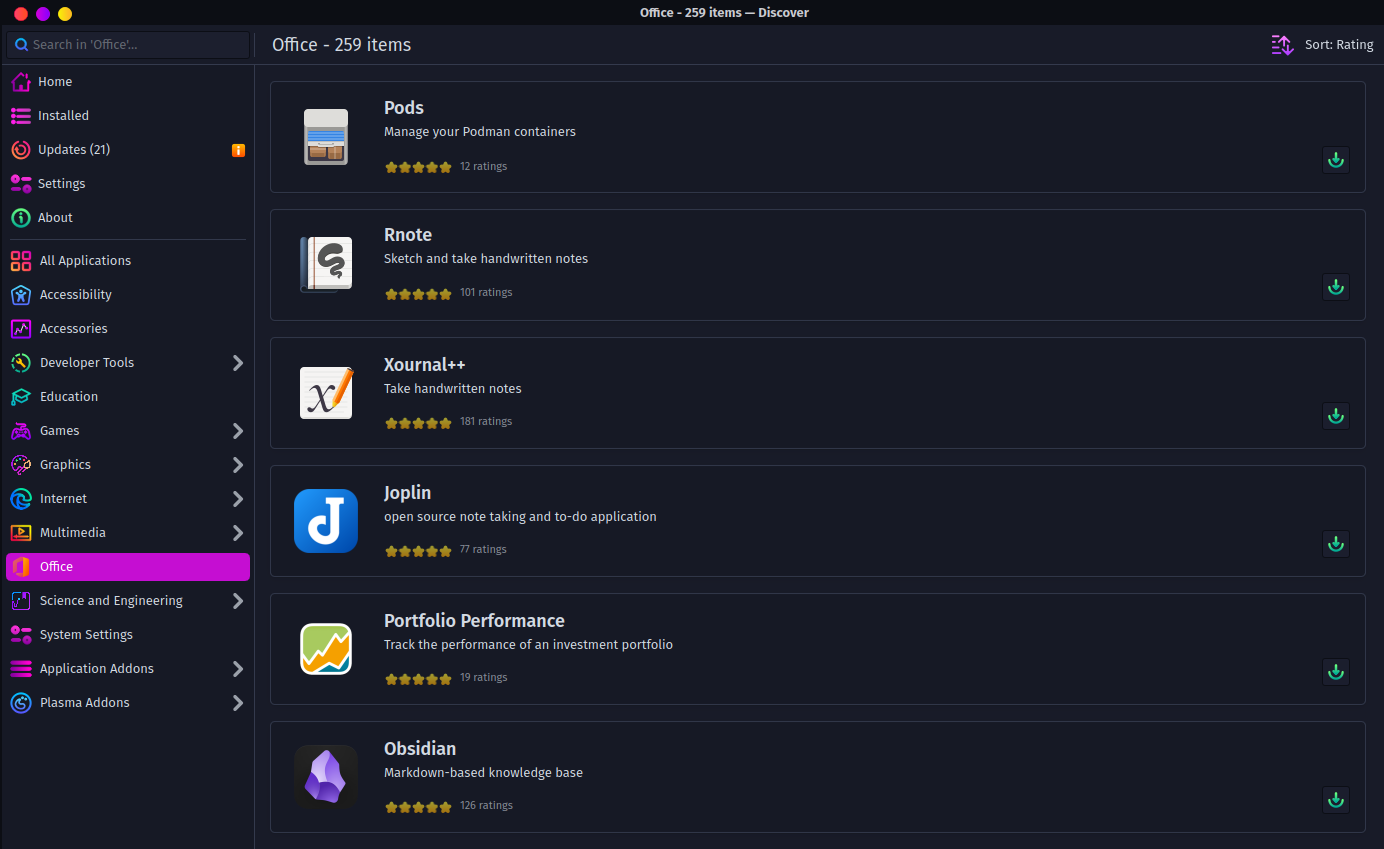Open the Pods title text
The height and width of the screenshot is (849, 1384).
click(x=404, y=108)
